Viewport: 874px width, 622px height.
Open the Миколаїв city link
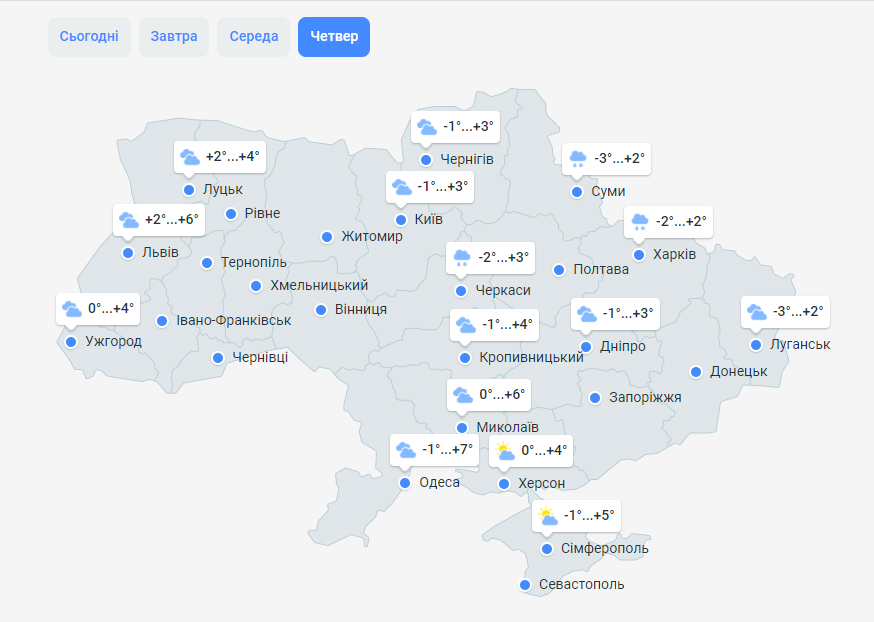tap(507, 427)
